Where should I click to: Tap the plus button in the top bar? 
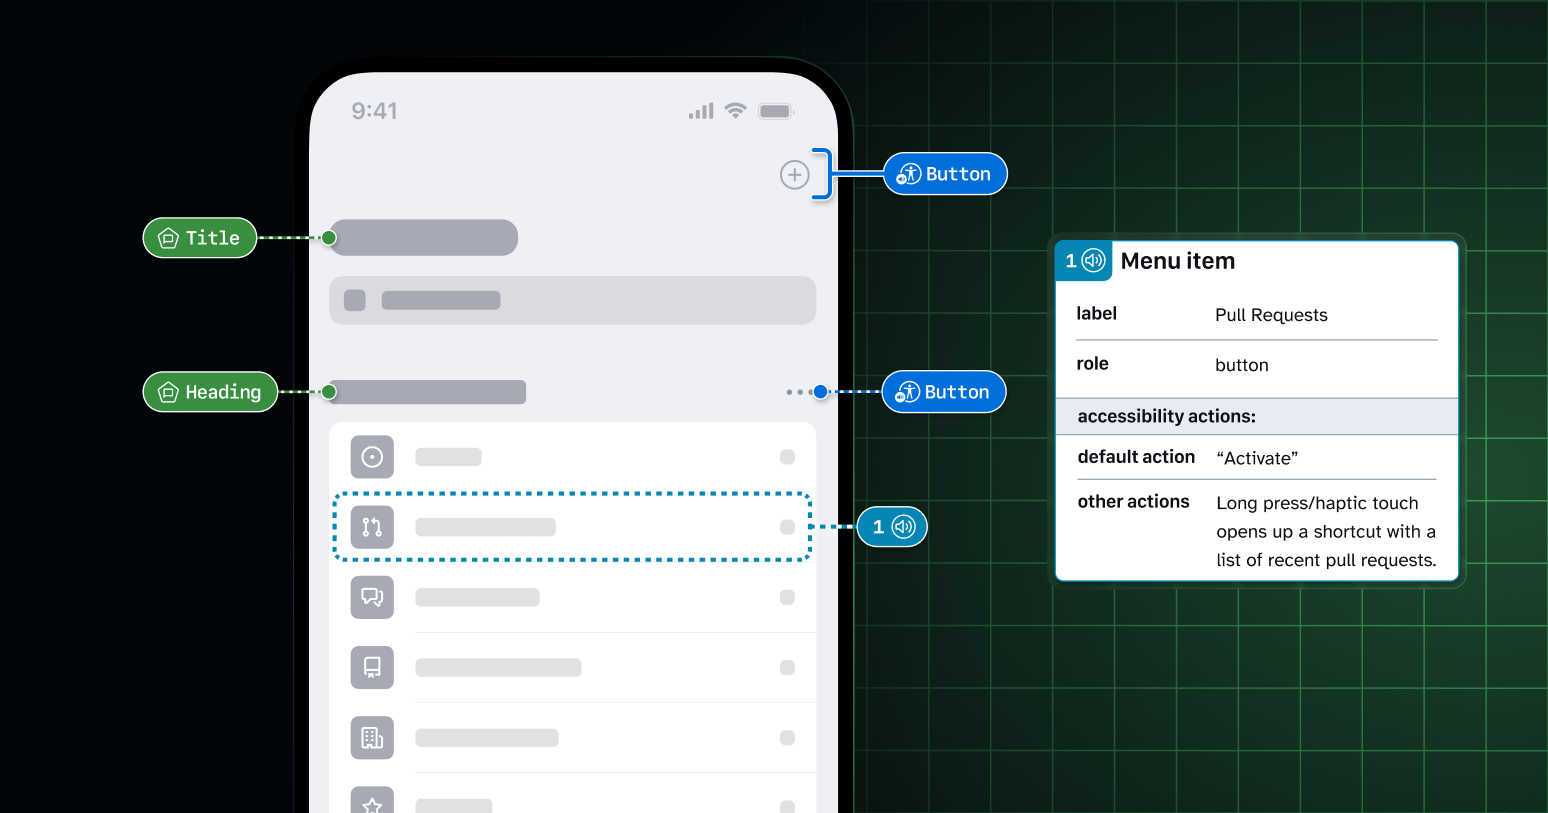(x=794, y=174)
